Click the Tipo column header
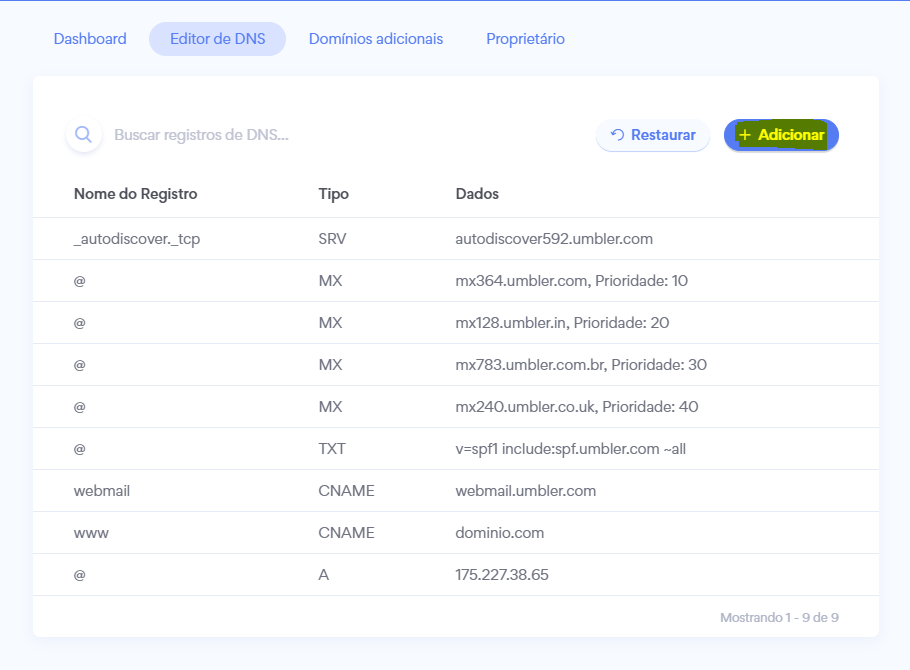This screenshot has width=910, height=670. tap(333, 194)
